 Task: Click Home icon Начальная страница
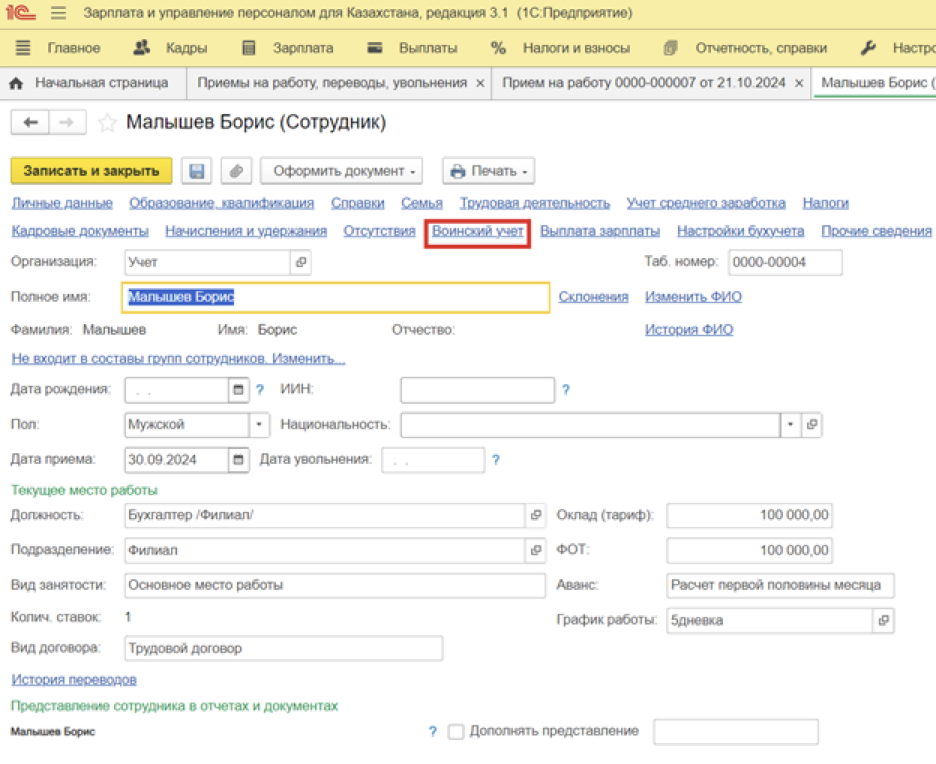16,83
